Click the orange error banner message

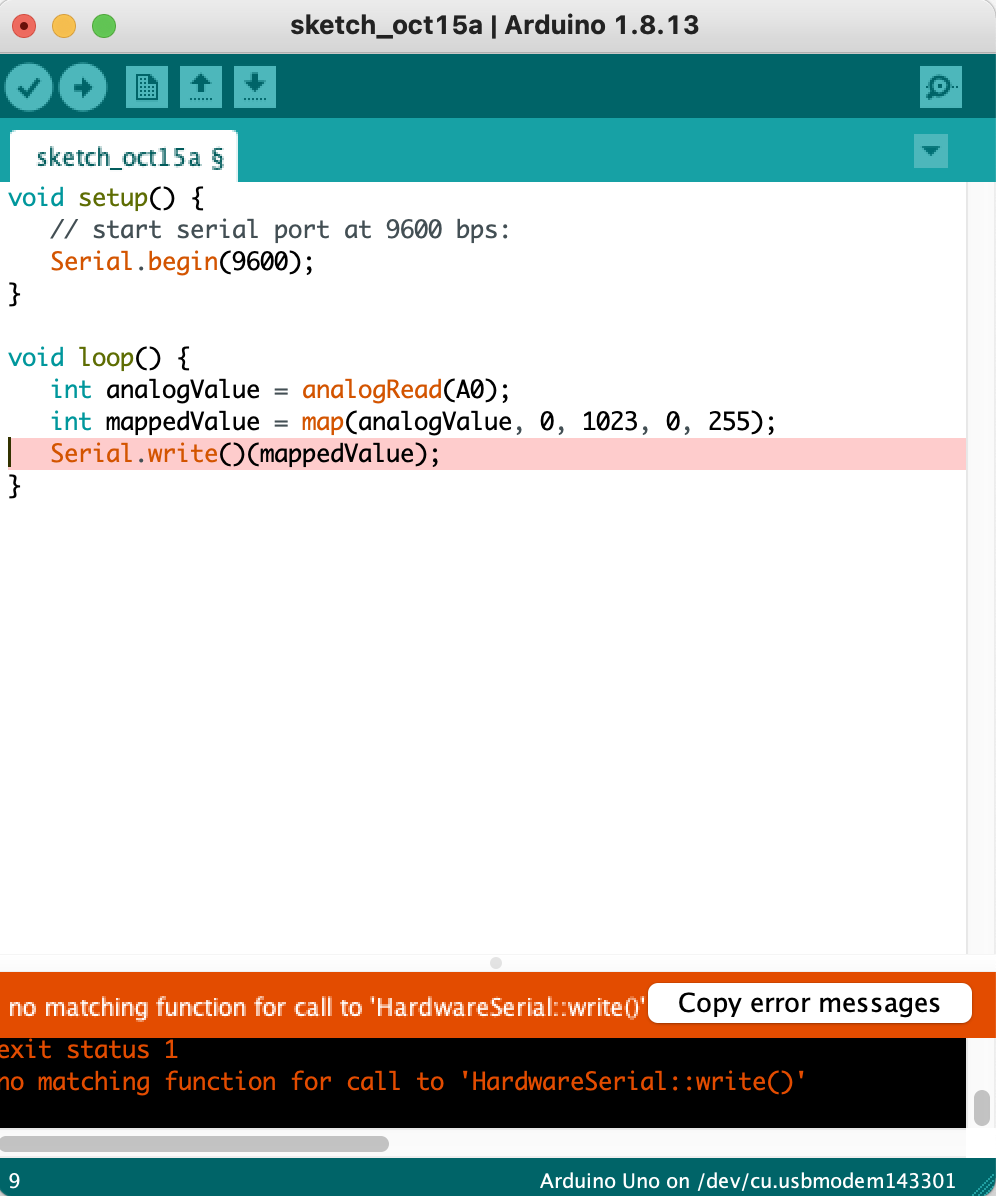[x=326, y=1008]
